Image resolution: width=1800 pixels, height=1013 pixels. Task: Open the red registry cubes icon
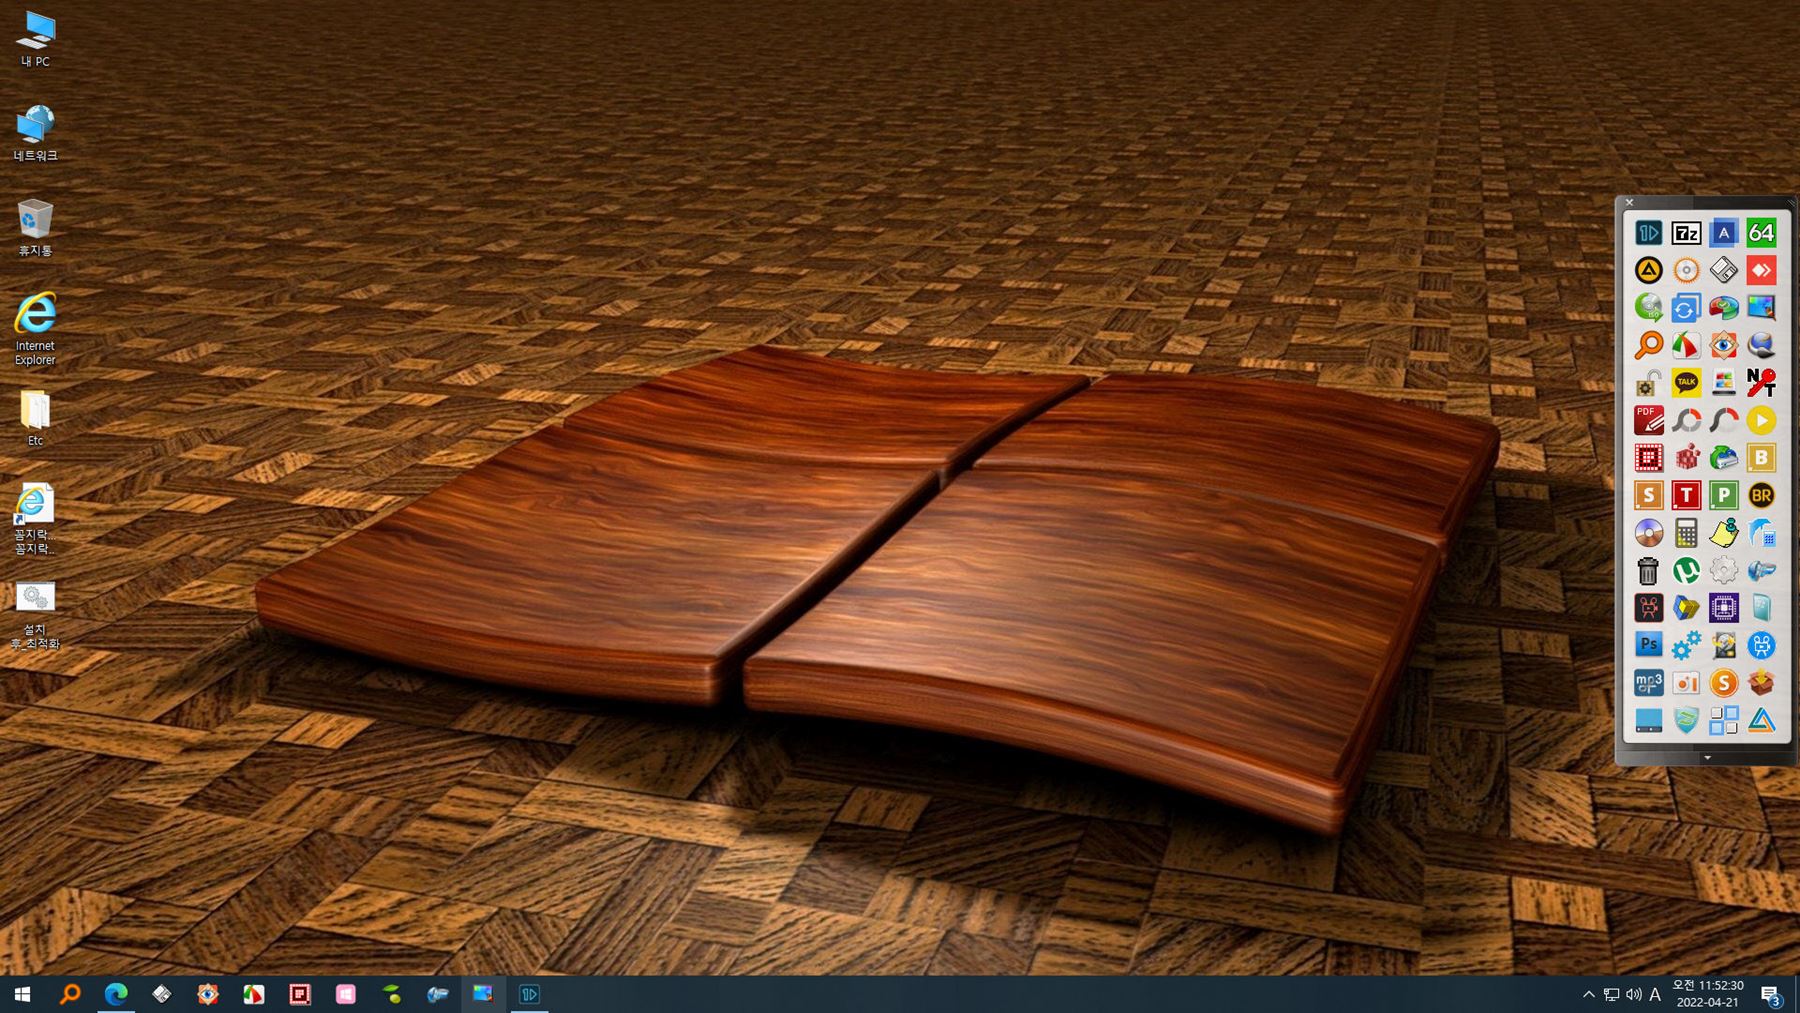[x=1686, y=458]
